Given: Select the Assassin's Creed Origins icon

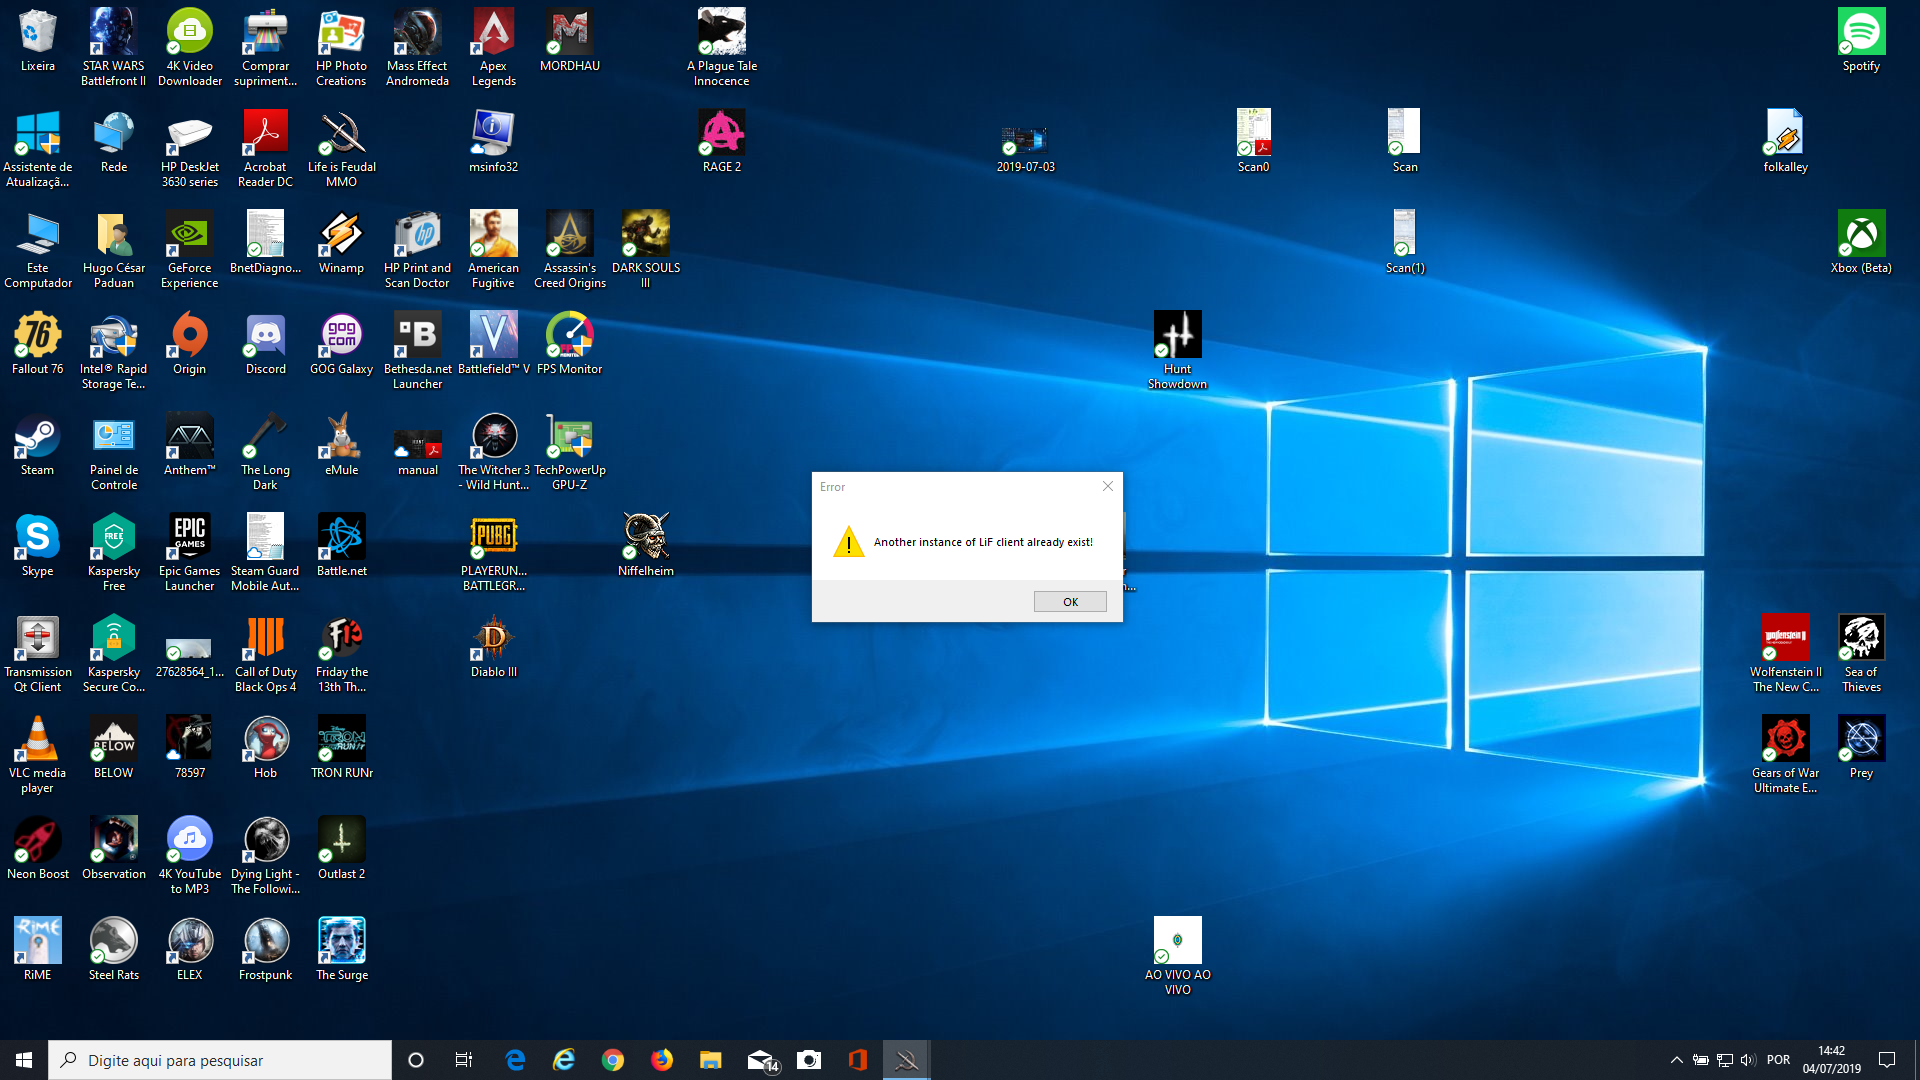Looking at the screenshot, I should click(570, 250).
